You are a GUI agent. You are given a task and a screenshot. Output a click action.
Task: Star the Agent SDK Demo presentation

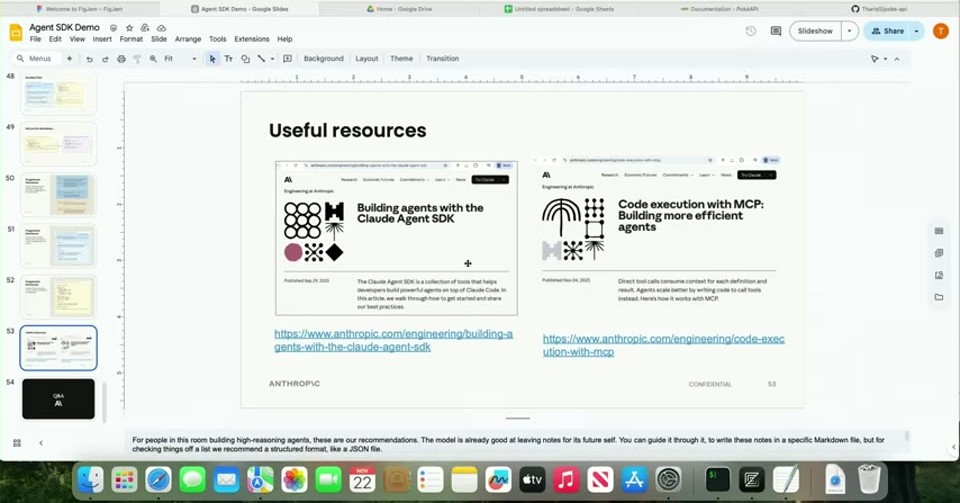(129, 28)
